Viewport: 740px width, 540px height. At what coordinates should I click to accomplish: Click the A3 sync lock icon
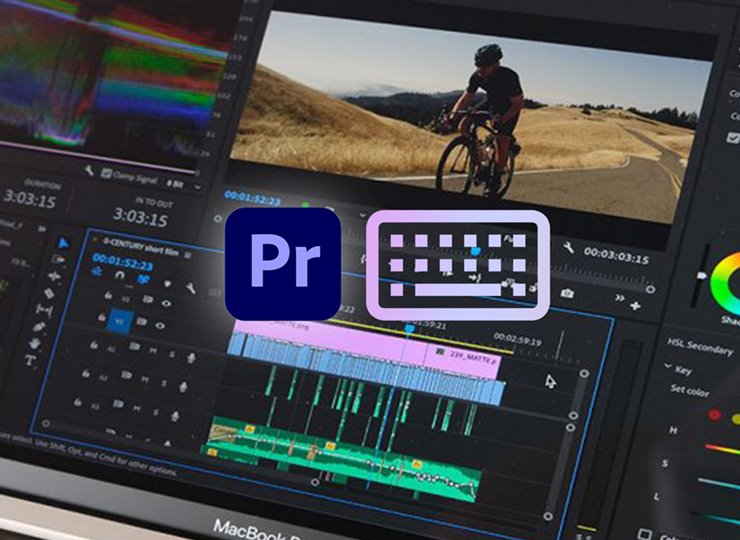pos(118,404)
